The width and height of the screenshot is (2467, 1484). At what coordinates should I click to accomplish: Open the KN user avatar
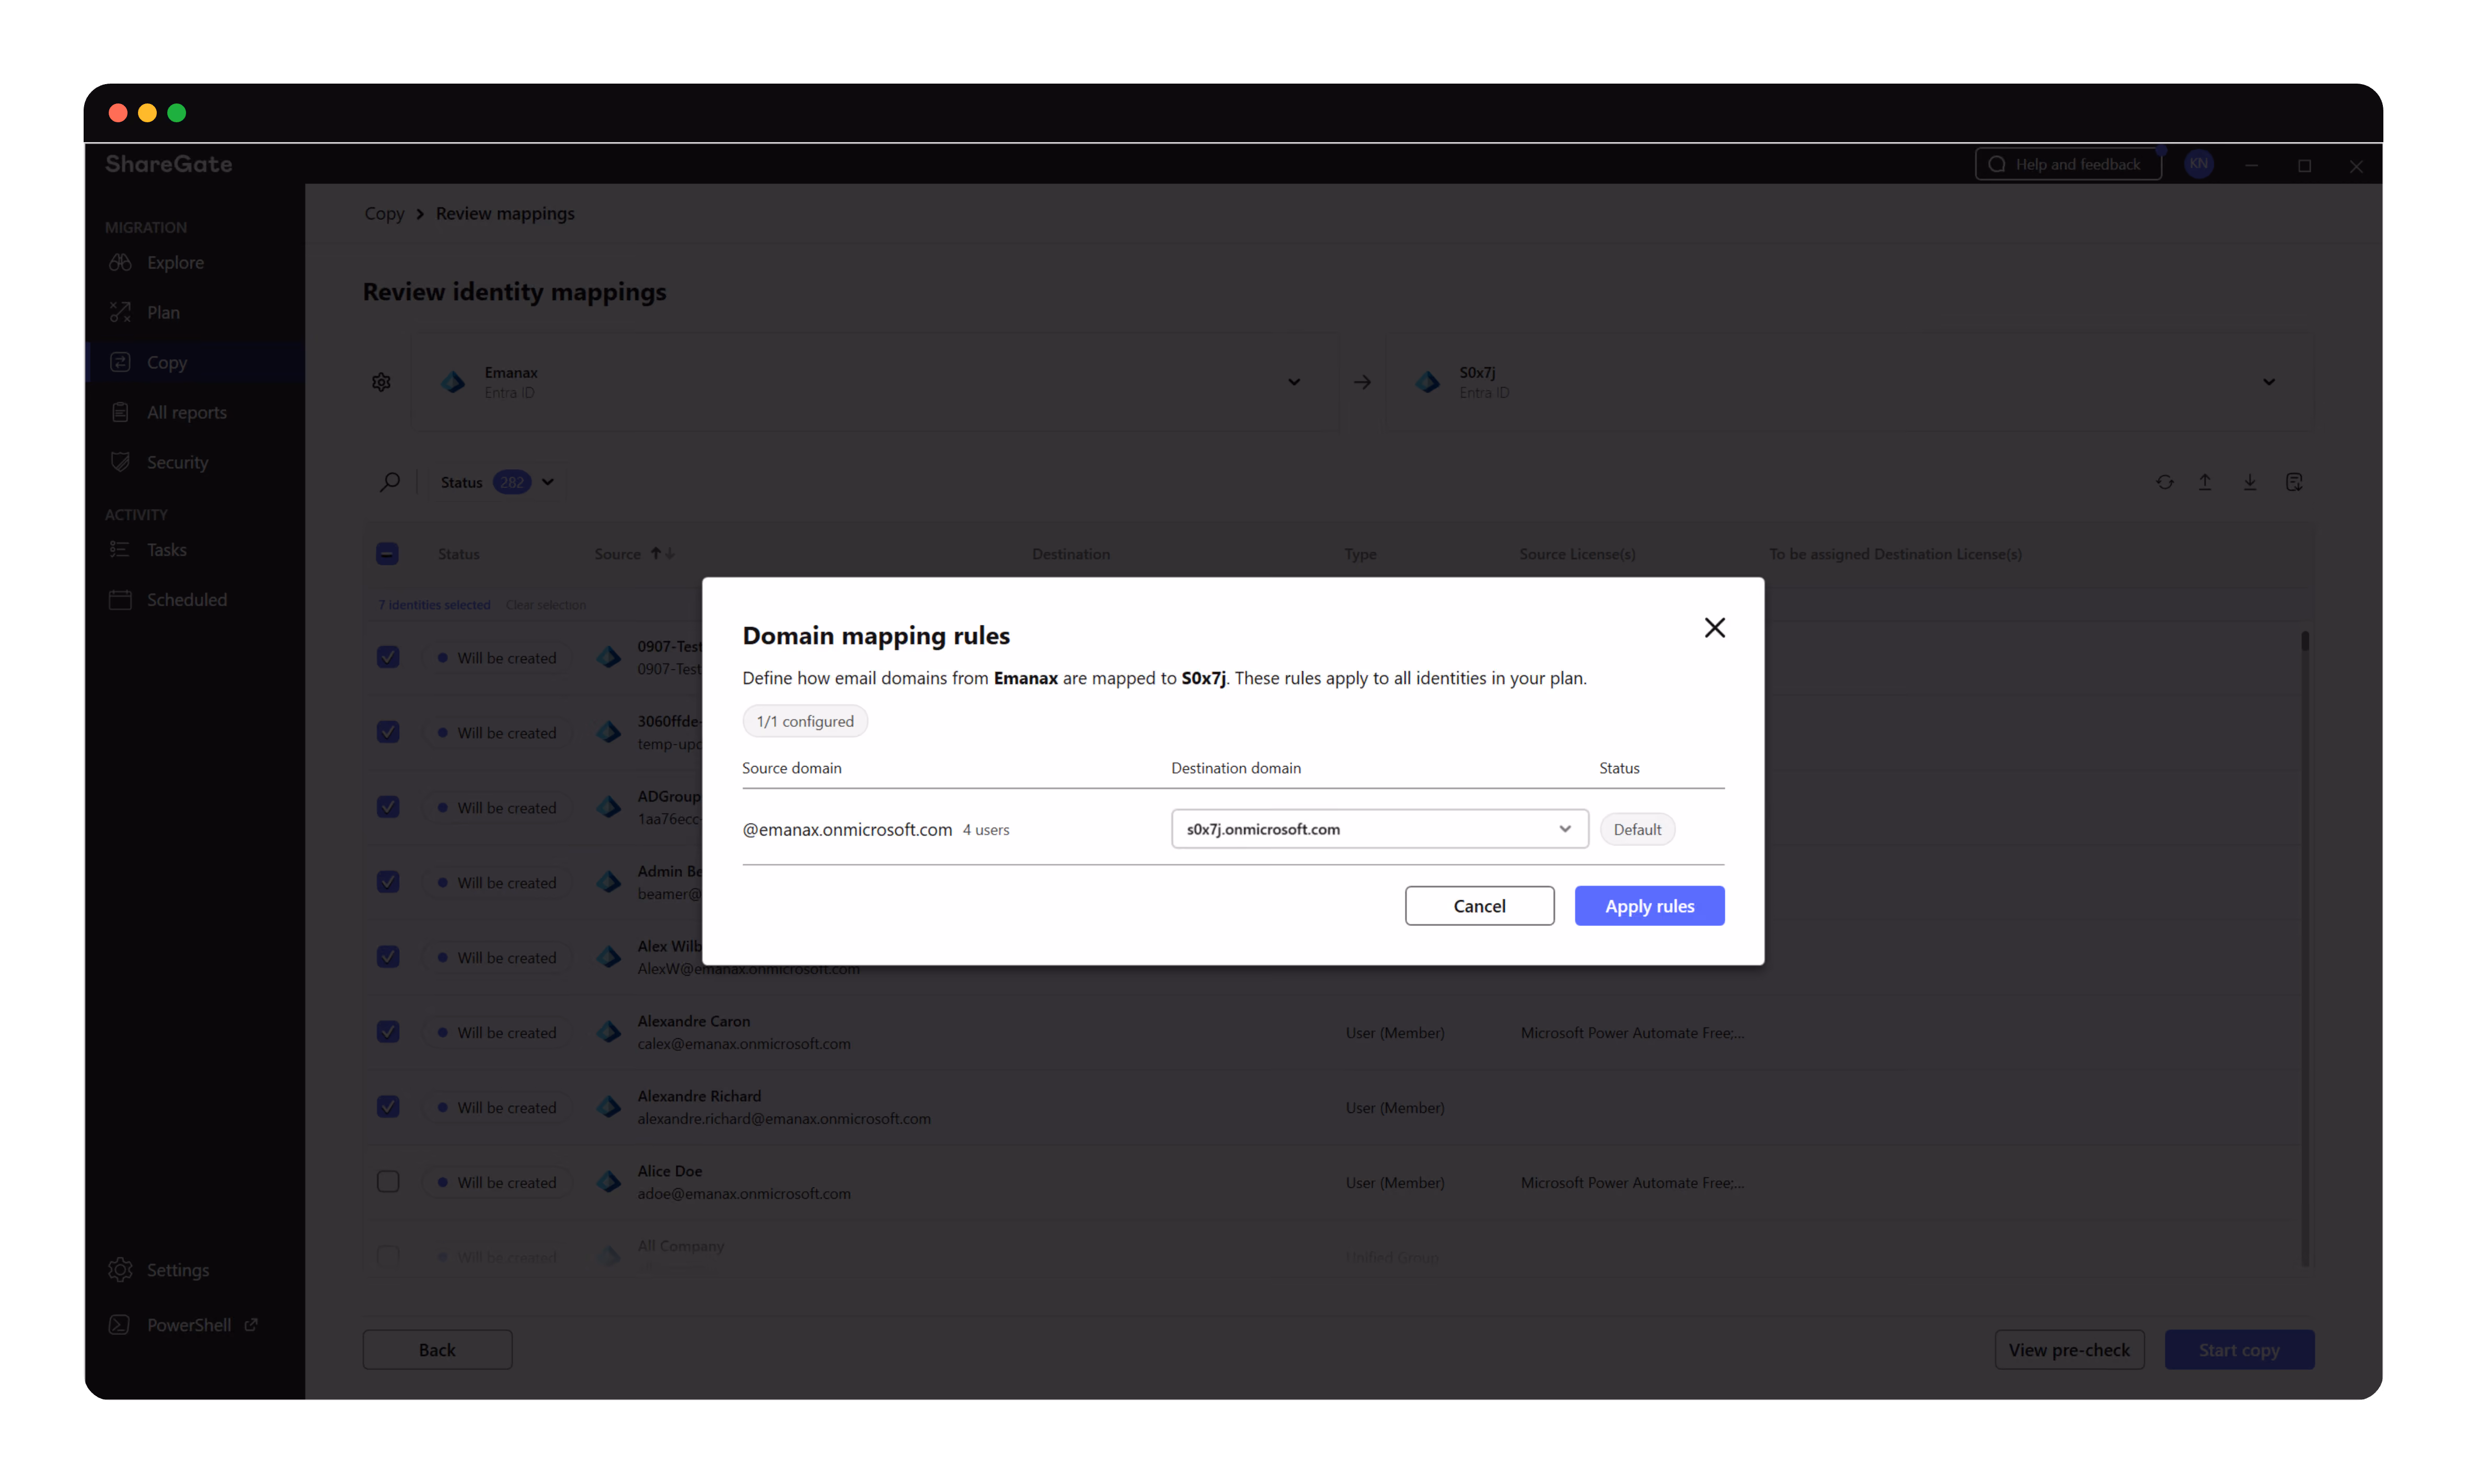coord(2198,164)
